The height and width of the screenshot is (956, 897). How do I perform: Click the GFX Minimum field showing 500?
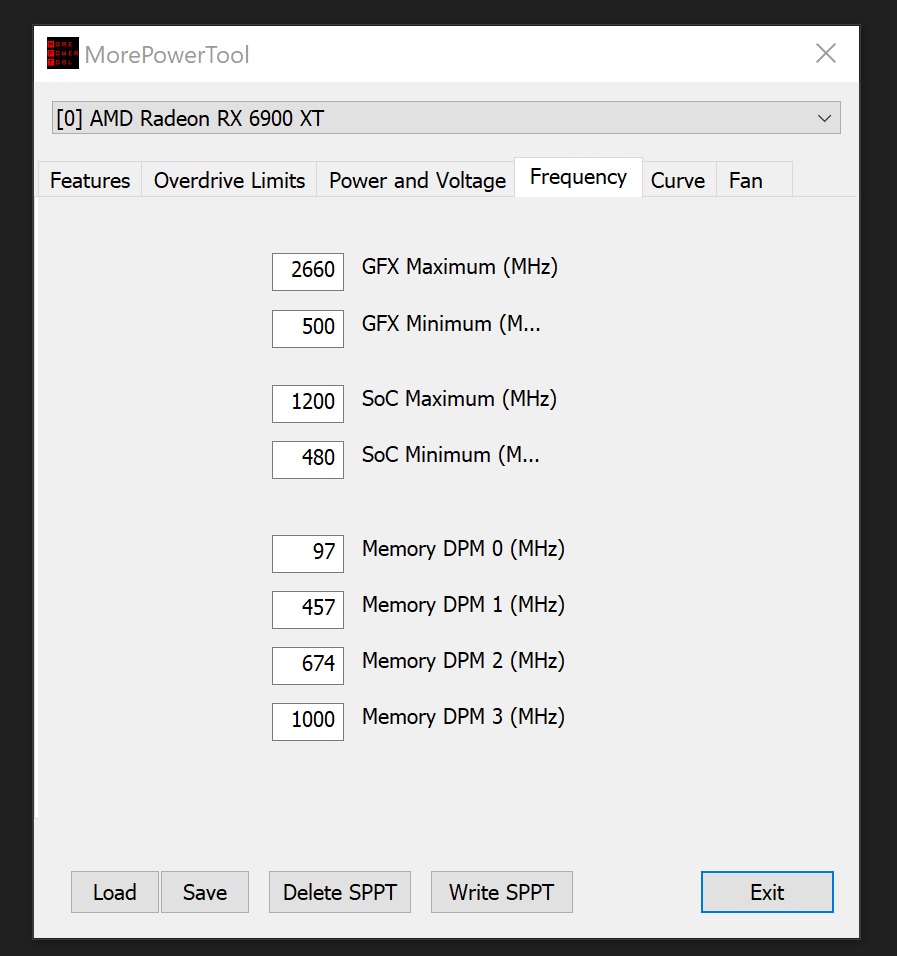coord(308,329)
